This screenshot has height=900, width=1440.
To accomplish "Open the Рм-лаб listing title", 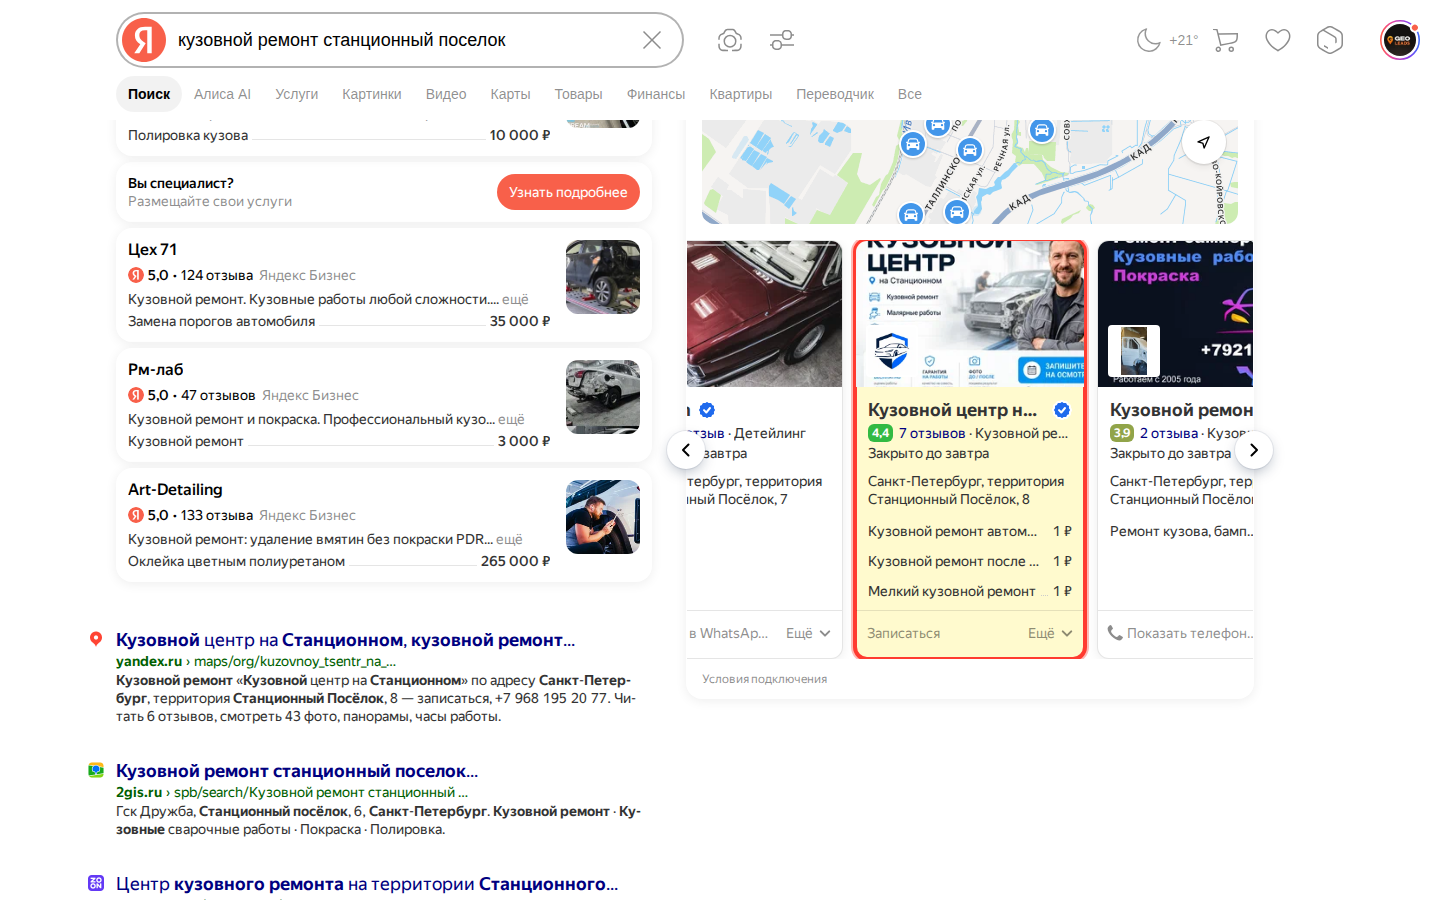I will [x=156, y=369].
